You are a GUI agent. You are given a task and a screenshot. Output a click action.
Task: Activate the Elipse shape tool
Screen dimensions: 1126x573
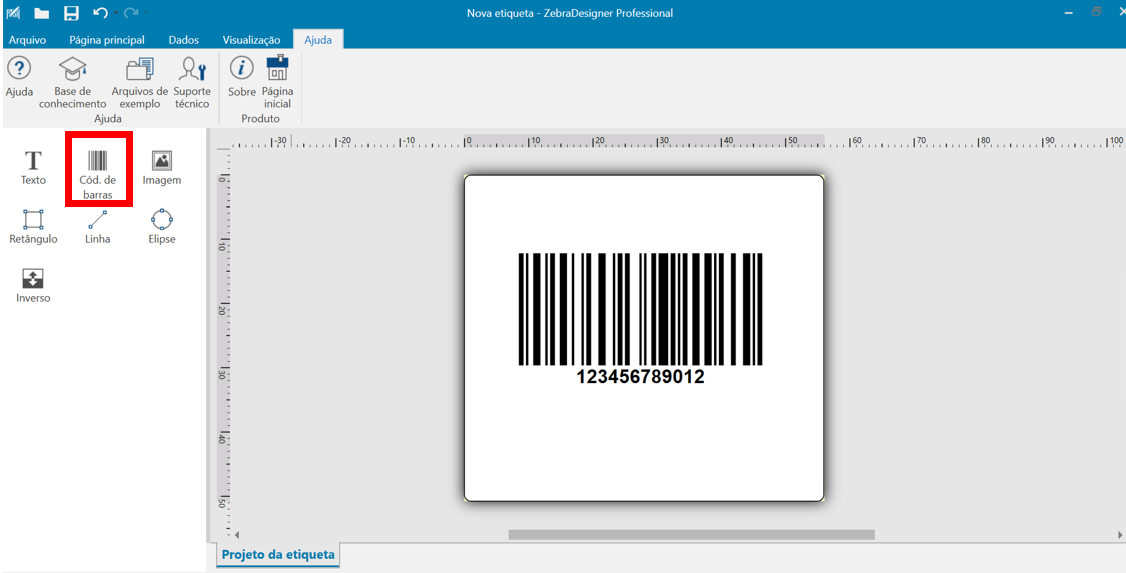pyautogui.click(x=161, y=226)
